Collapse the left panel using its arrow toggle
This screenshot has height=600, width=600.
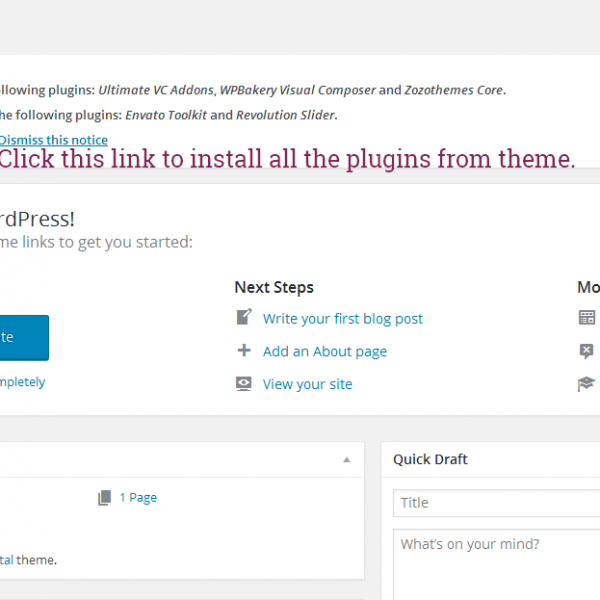(x=347, y=460)
